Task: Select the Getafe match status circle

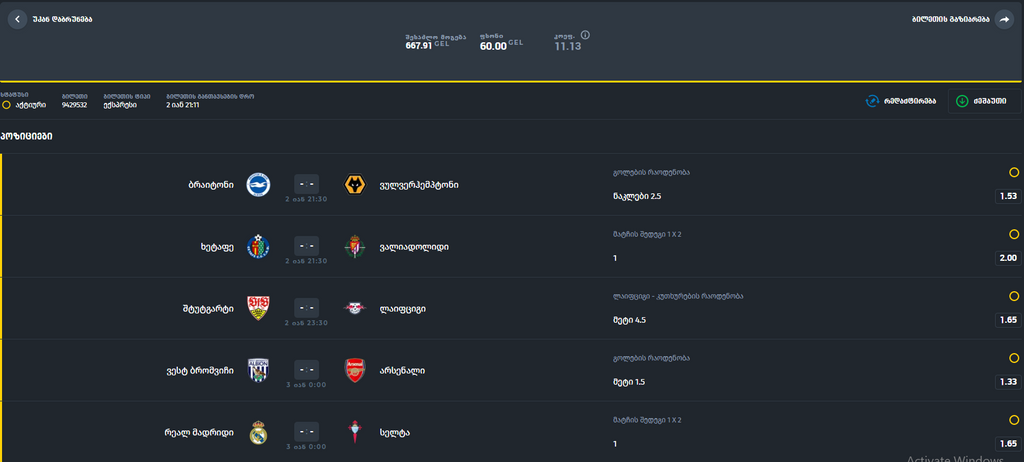Action: tap(1014, 234)
